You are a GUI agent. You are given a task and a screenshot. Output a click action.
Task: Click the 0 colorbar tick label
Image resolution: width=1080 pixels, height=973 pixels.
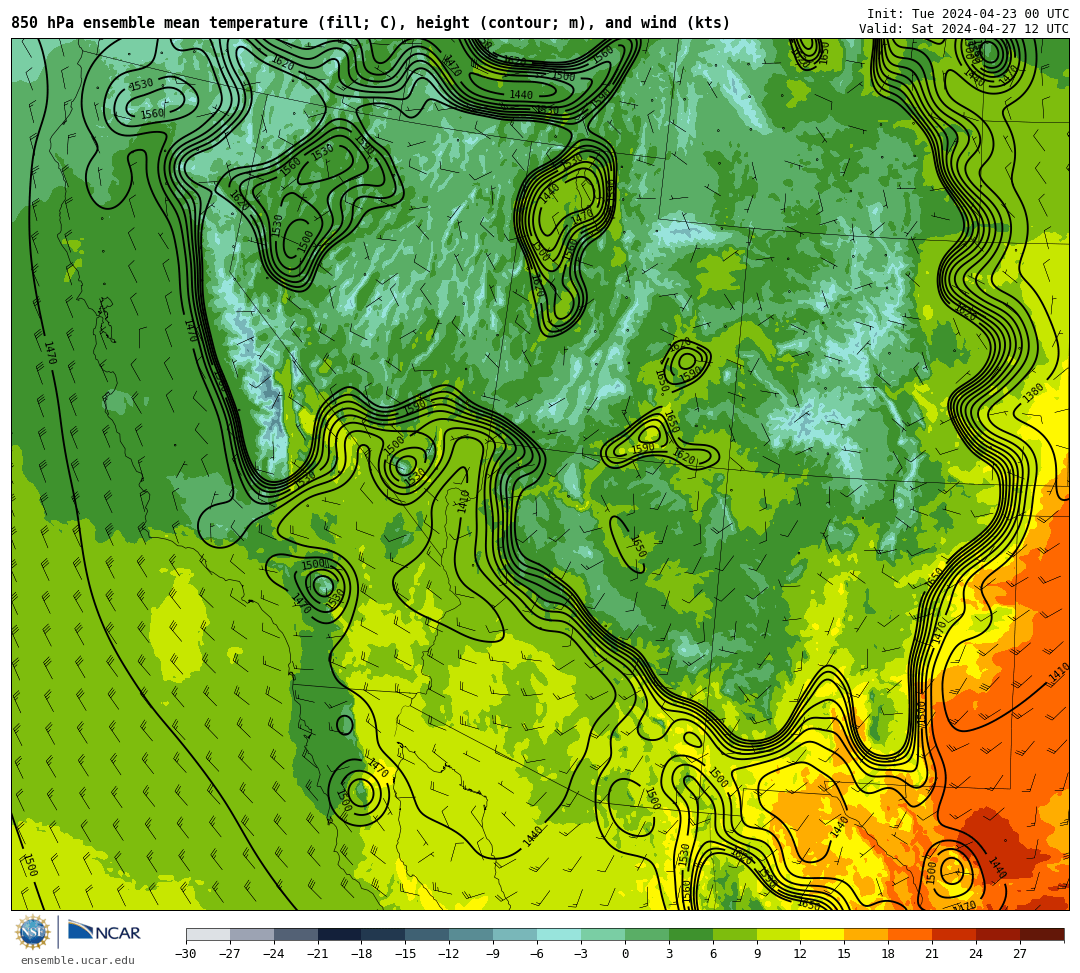click(x=625, y=954)
